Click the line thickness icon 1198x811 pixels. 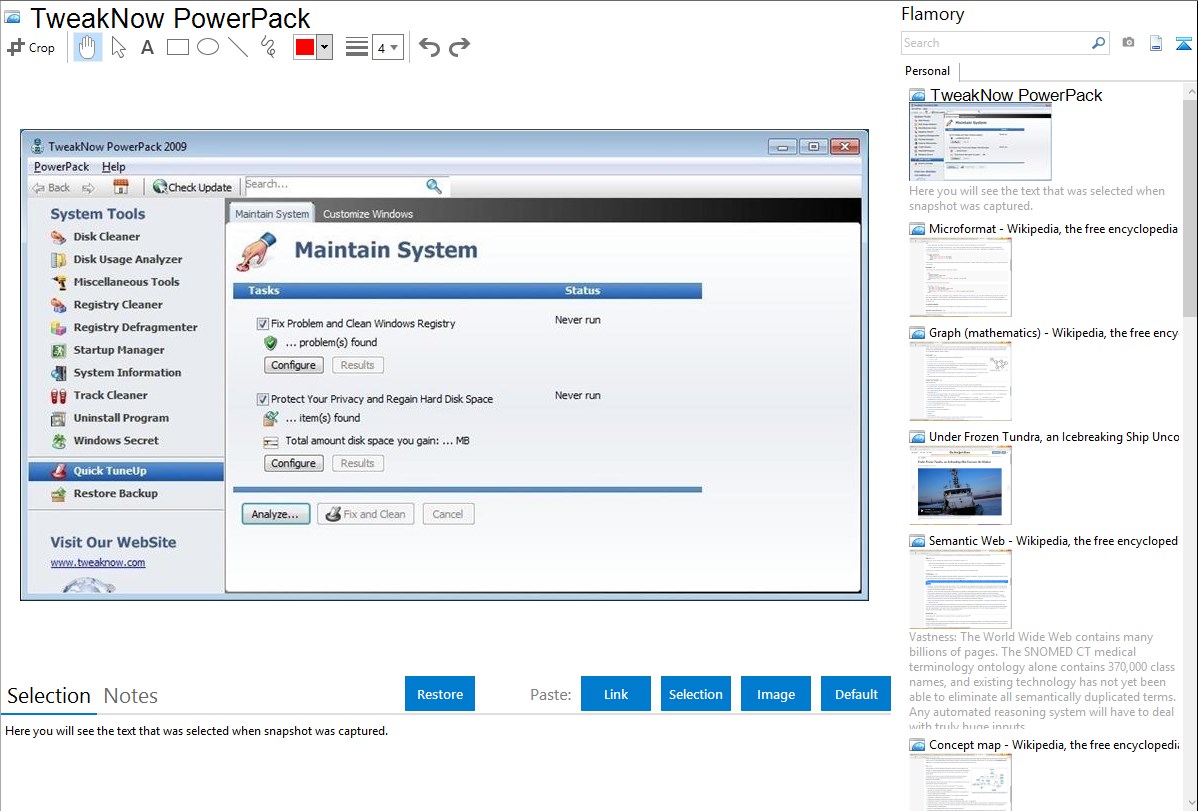click(357, 47)
